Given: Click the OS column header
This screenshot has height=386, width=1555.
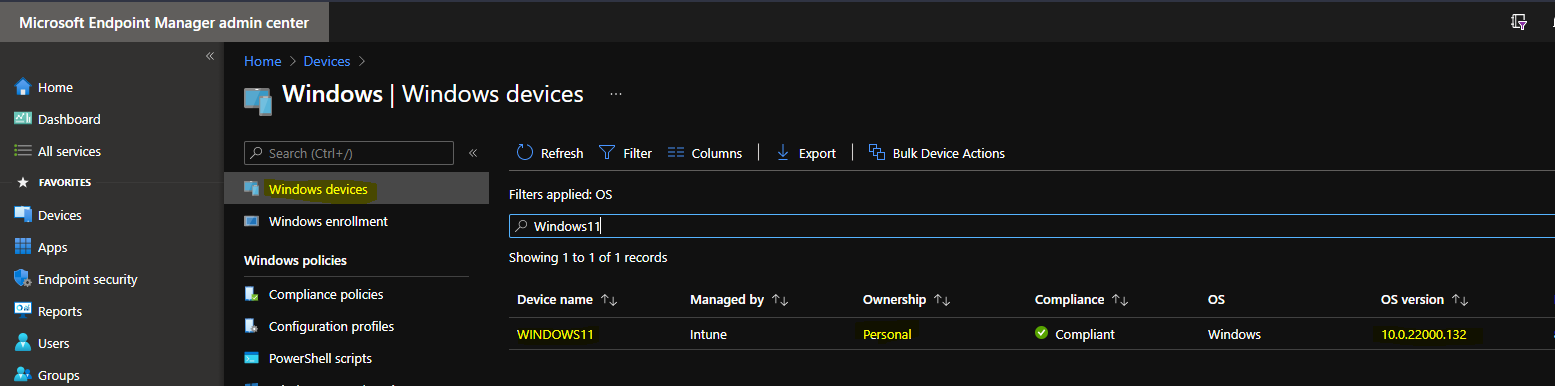Looking at the screenshot, I should (1216, 299).
